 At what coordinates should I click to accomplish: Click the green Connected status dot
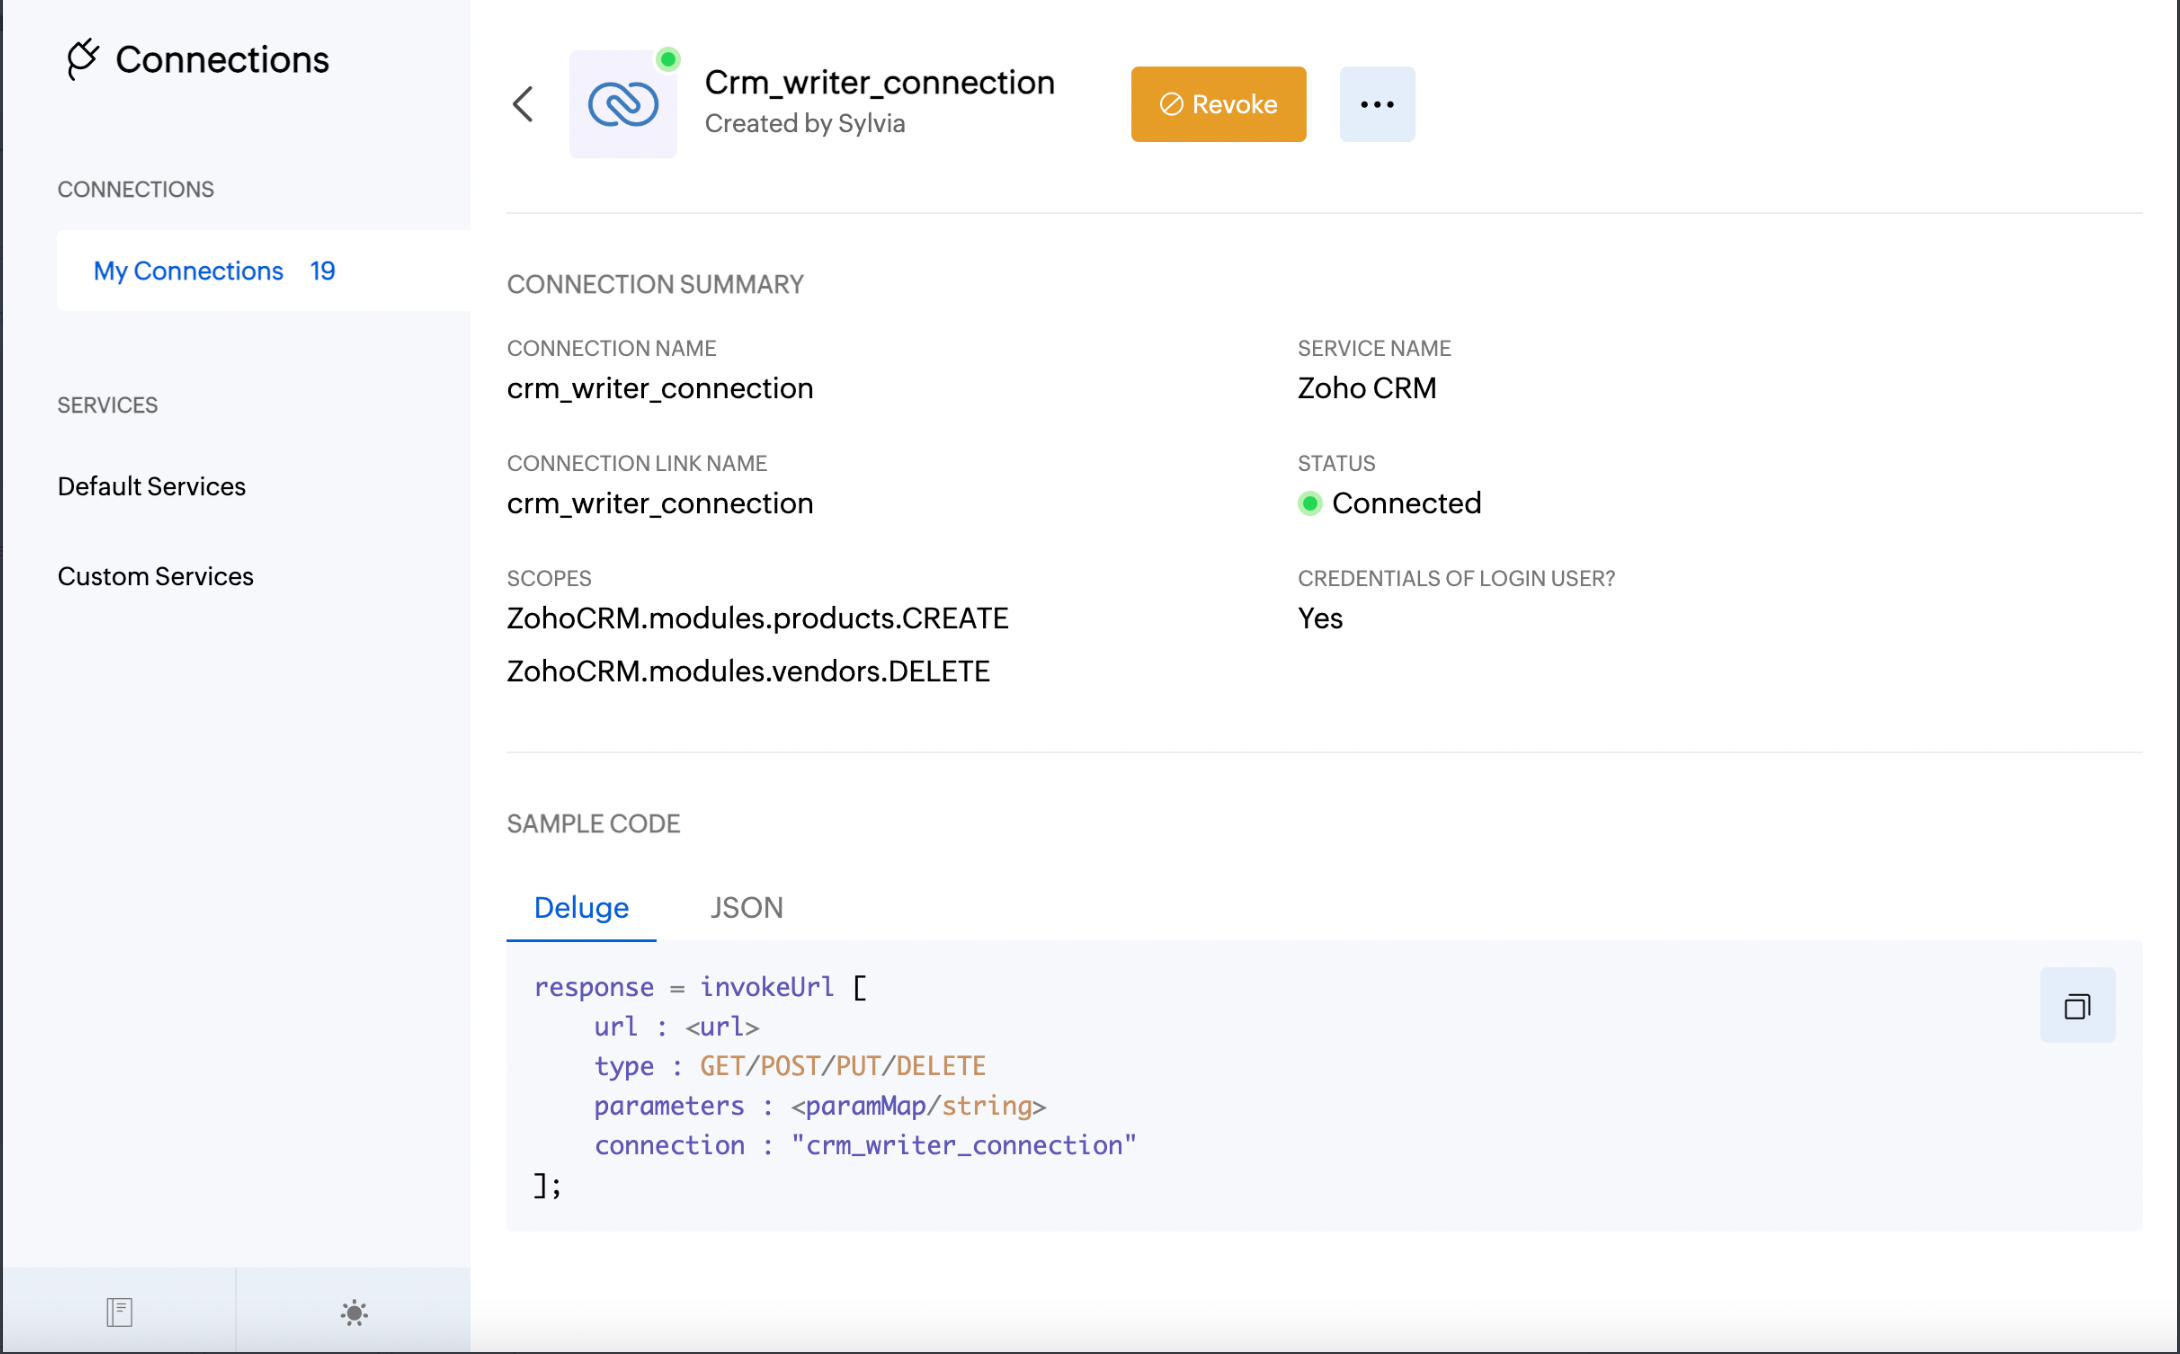click(1310, 503)
